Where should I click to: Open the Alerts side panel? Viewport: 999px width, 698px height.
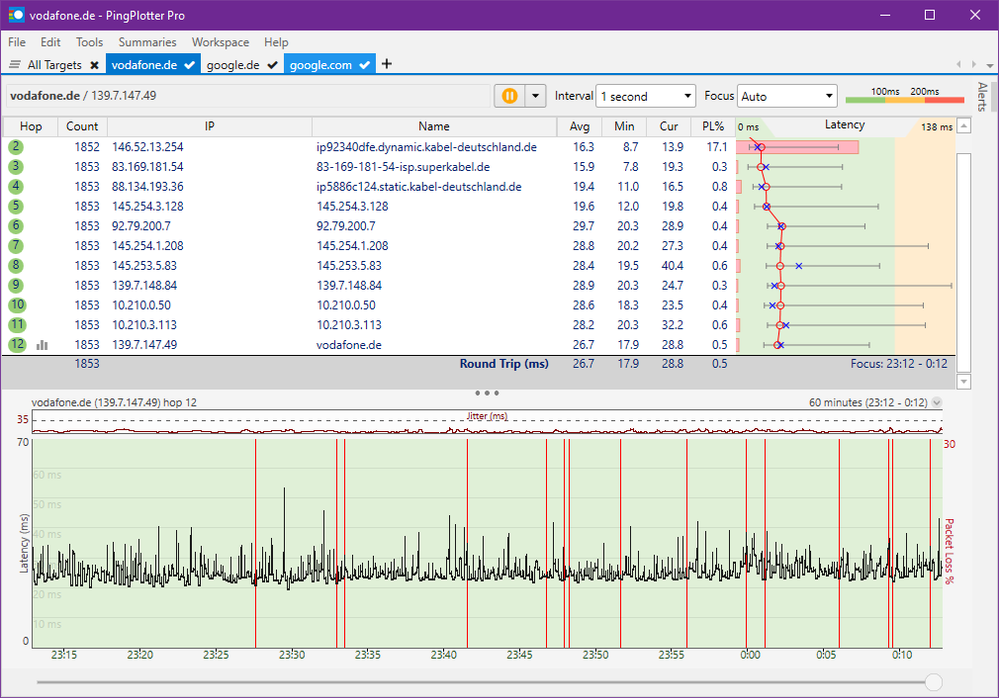pos(982,95)
